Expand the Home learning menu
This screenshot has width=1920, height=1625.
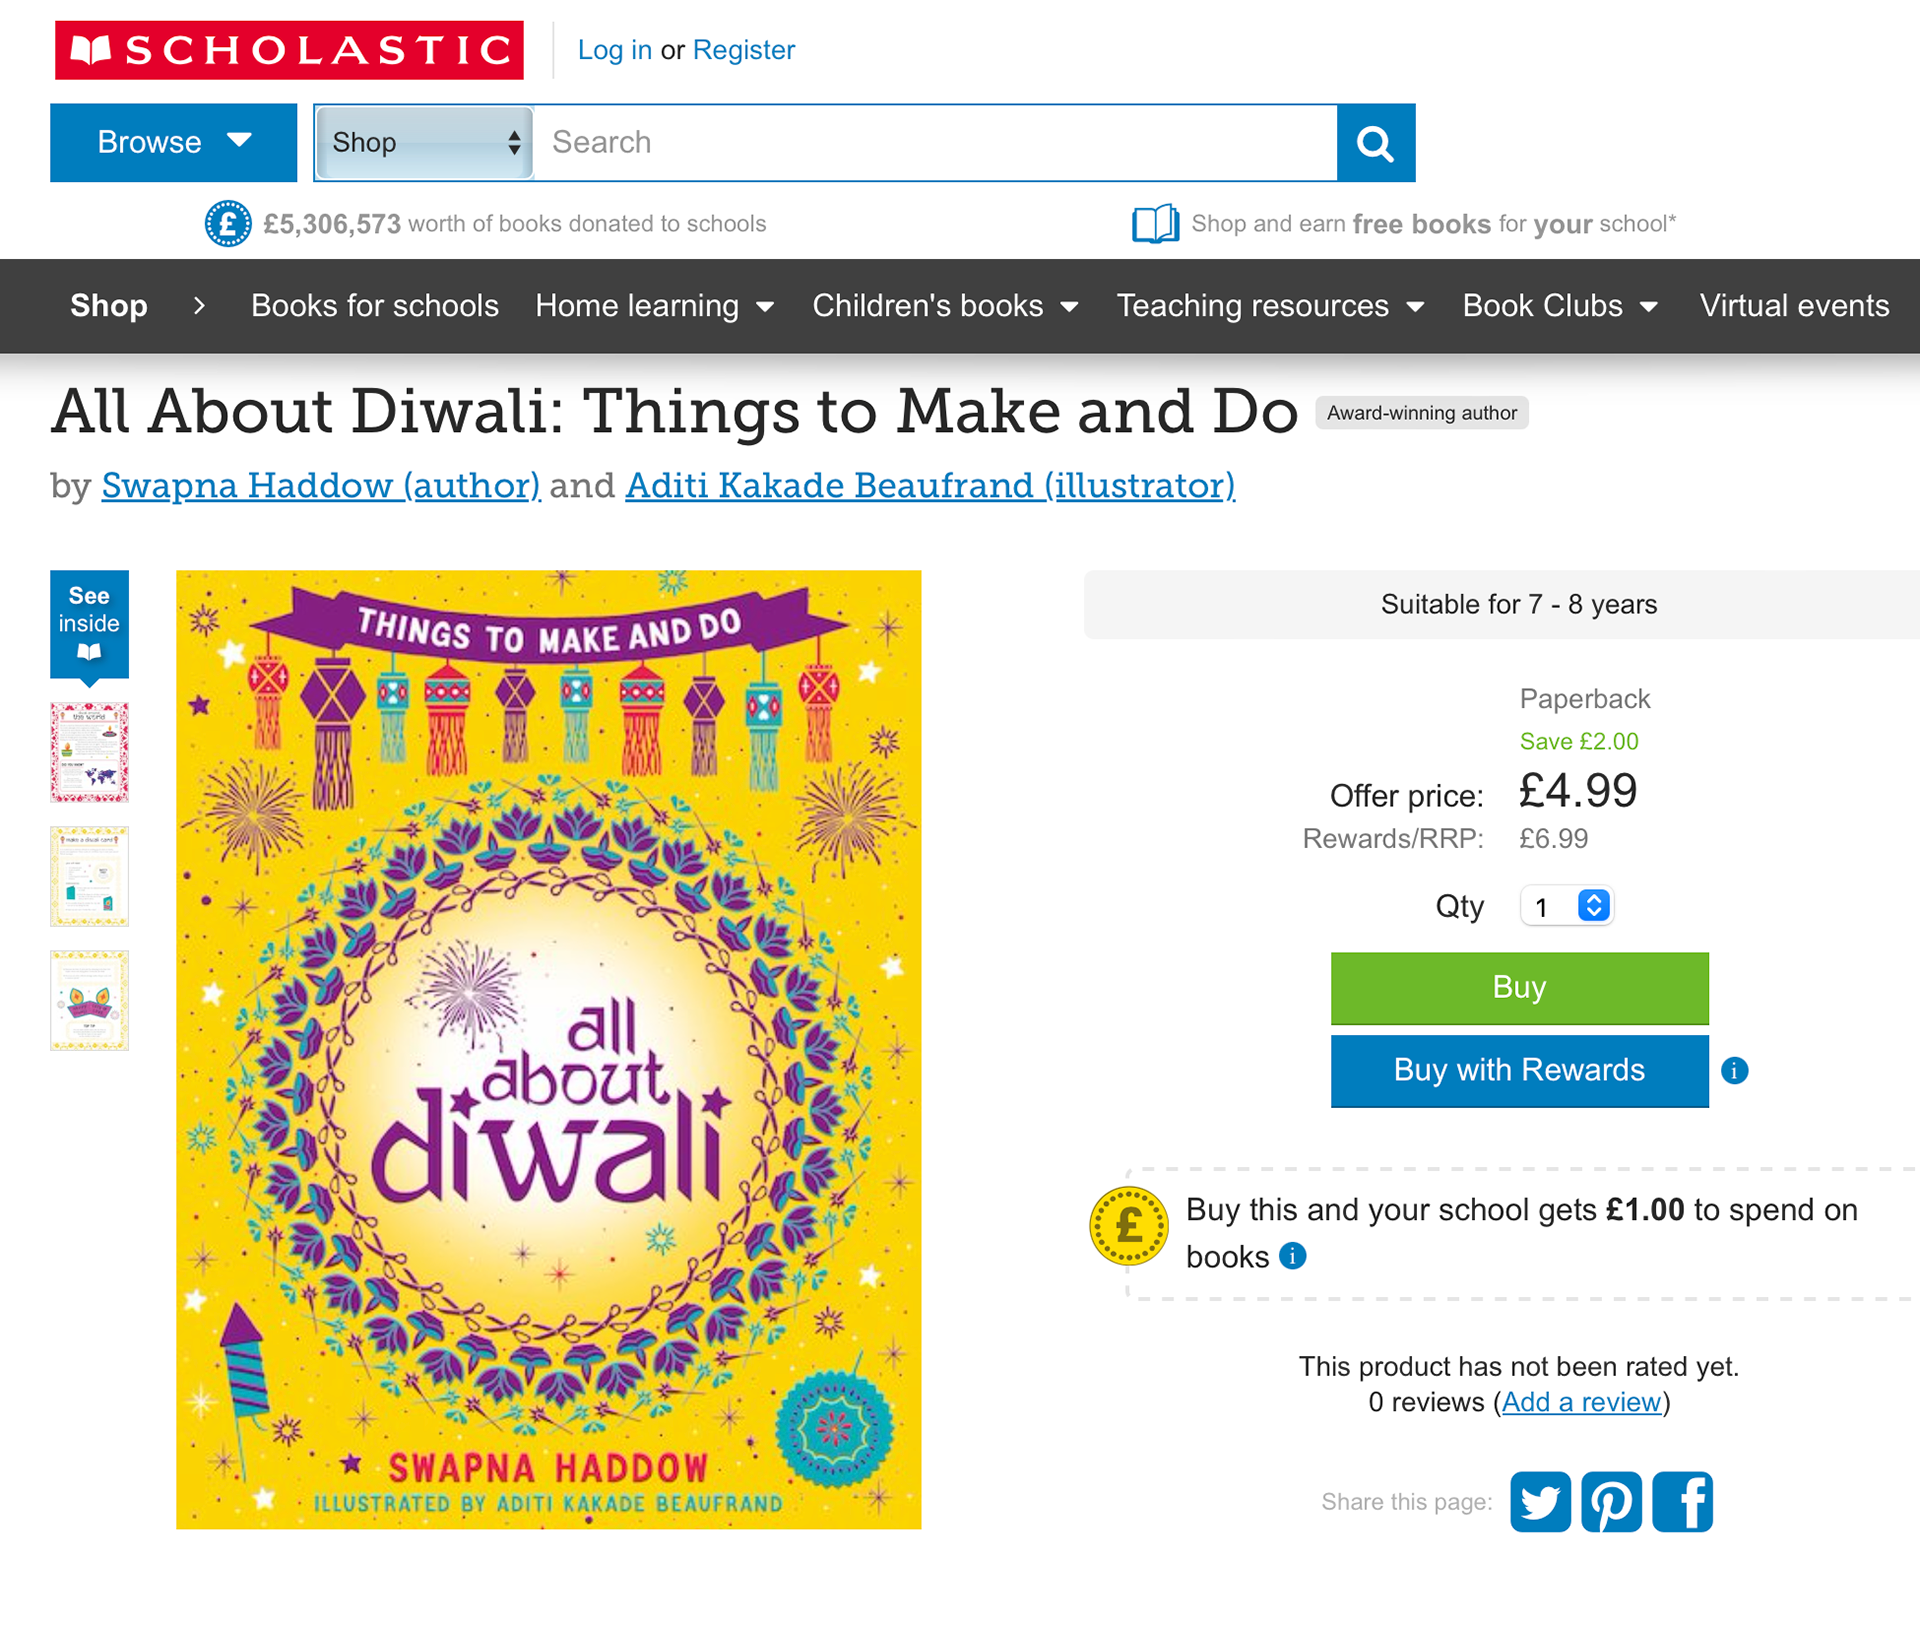coord(654,306)
